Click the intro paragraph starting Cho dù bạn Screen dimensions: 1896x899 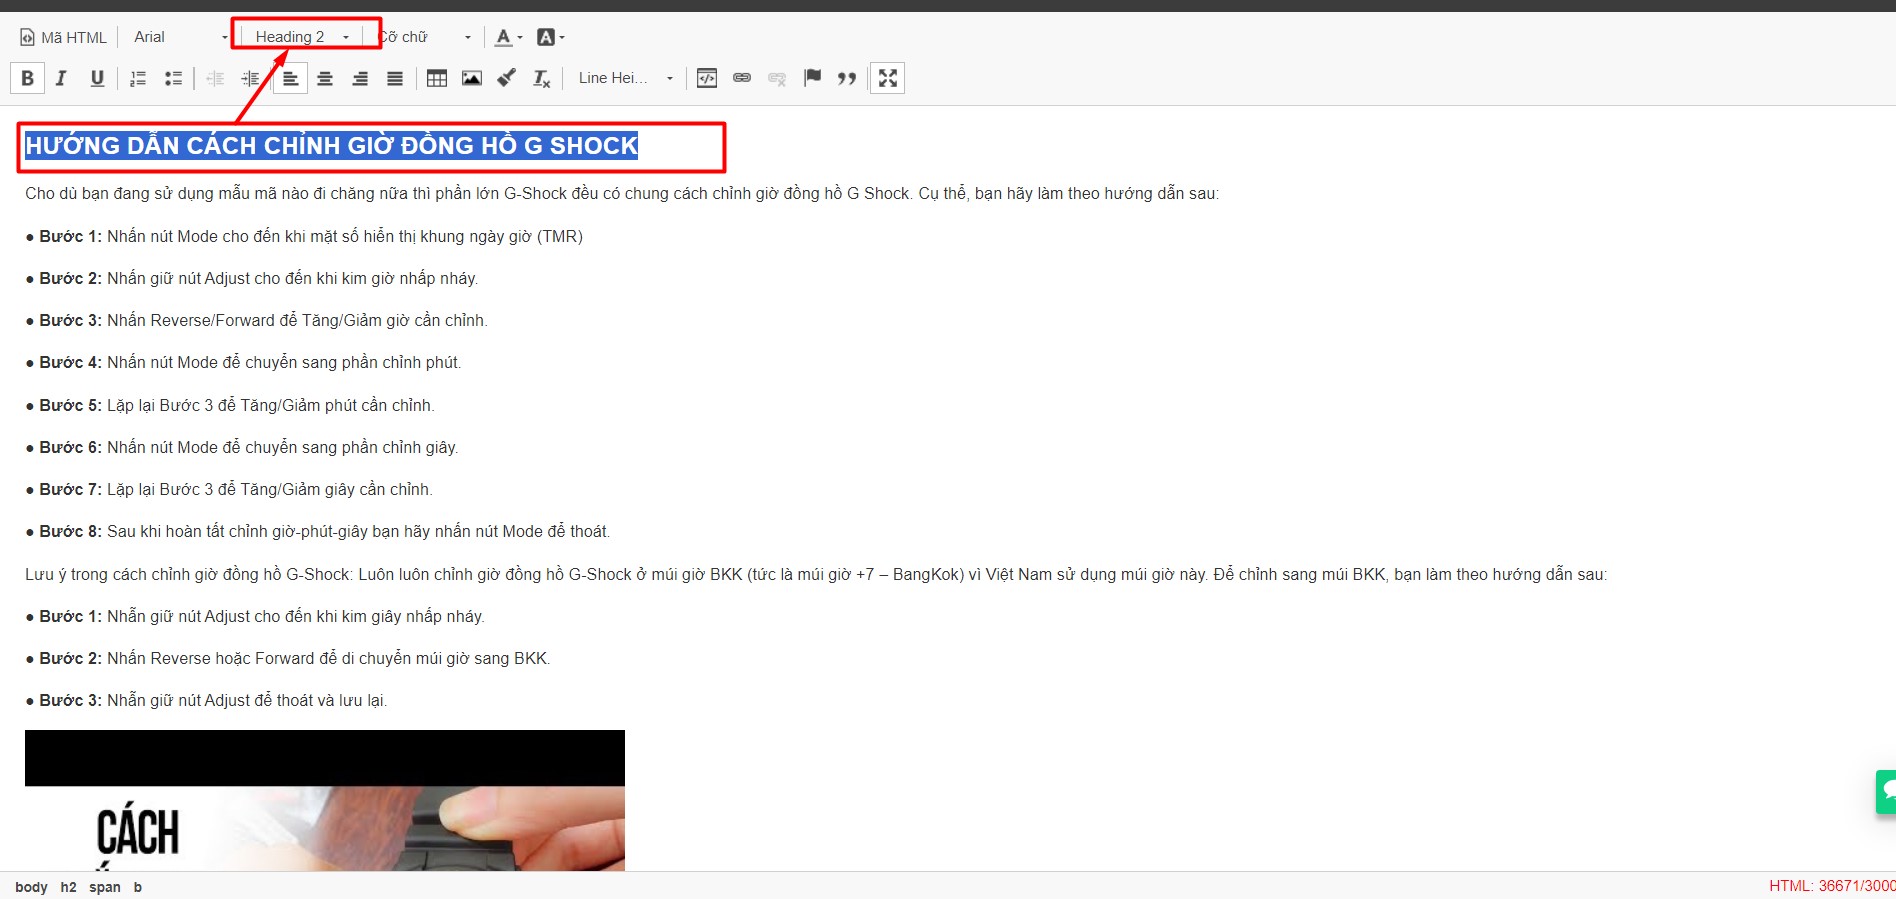622,193
